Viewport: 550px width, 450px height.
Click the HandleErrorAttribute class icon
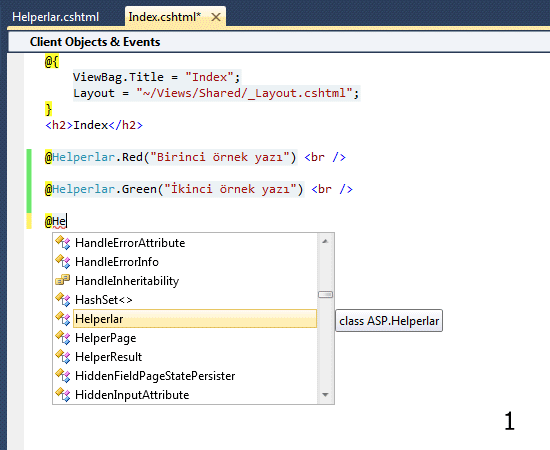[63, 243]
